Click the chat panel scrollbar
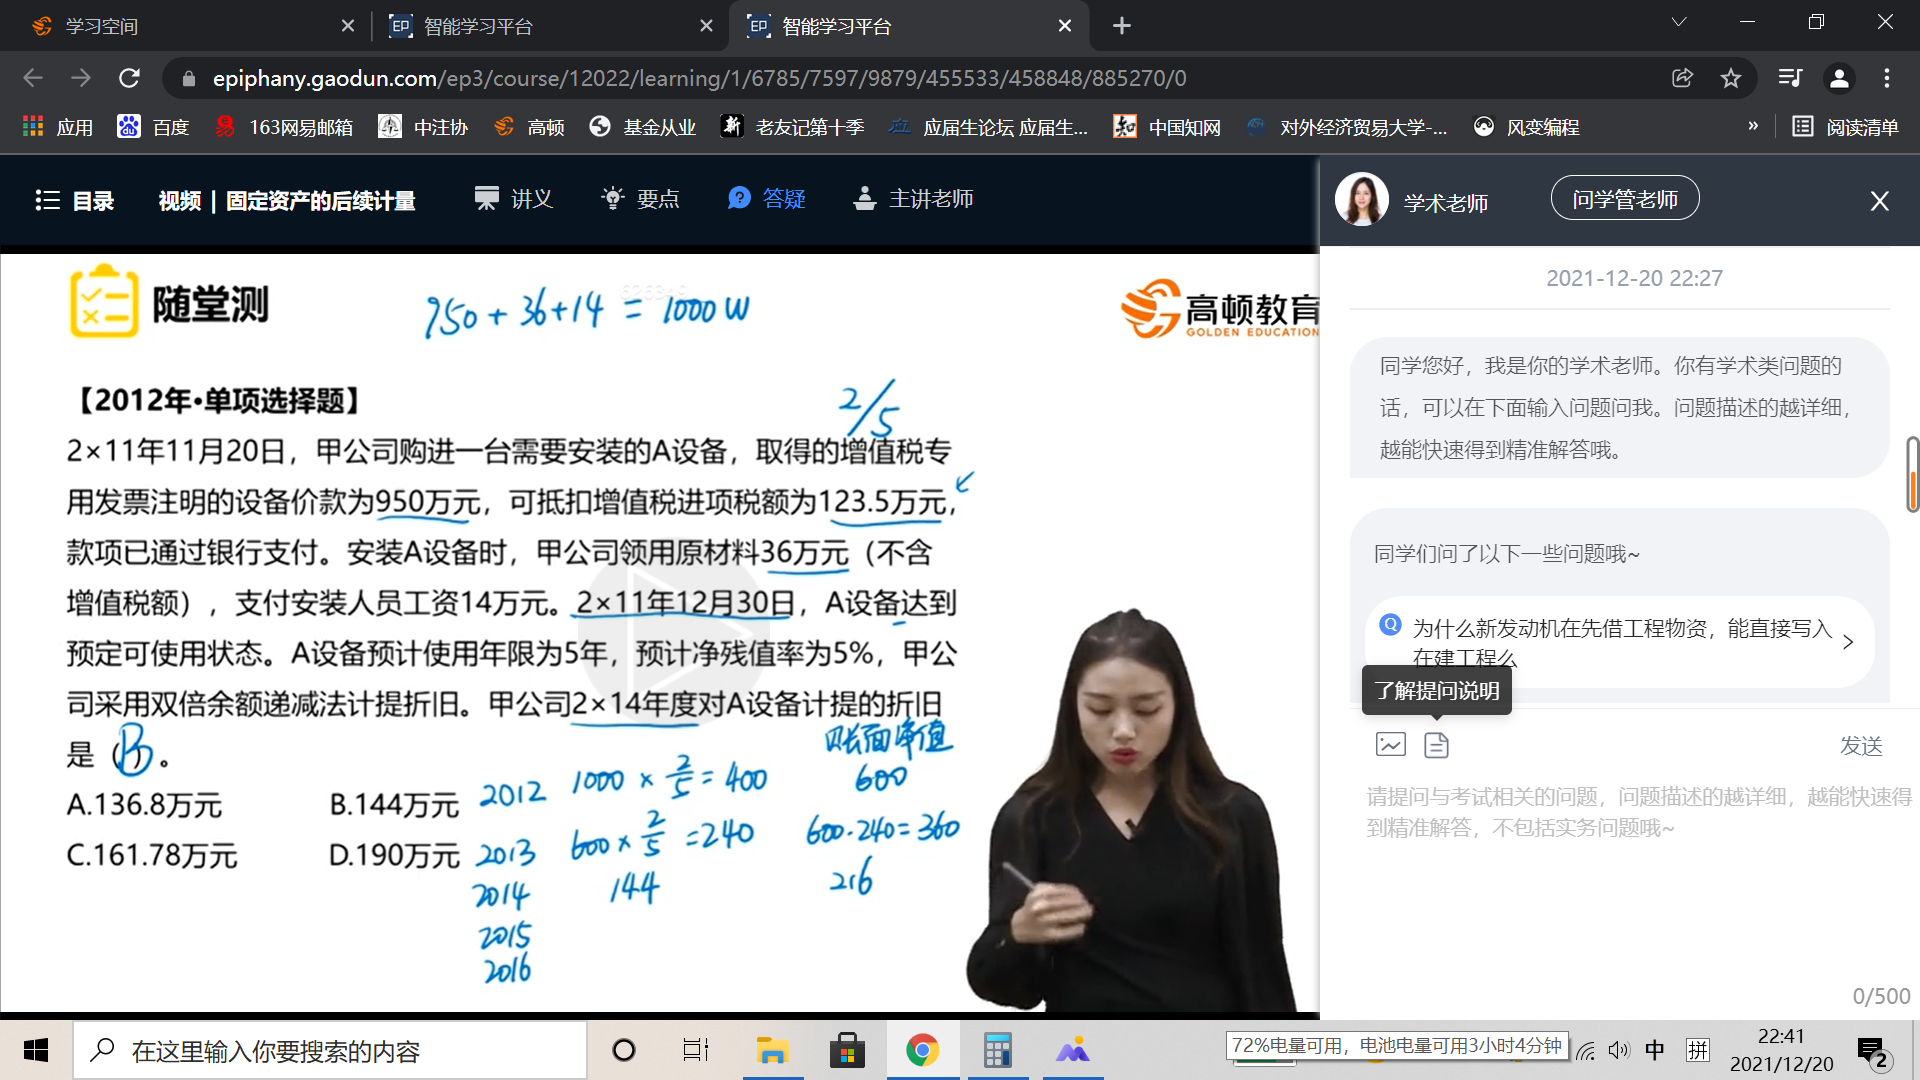This screenshot has width=1920, height=1080. [1912, 474]
